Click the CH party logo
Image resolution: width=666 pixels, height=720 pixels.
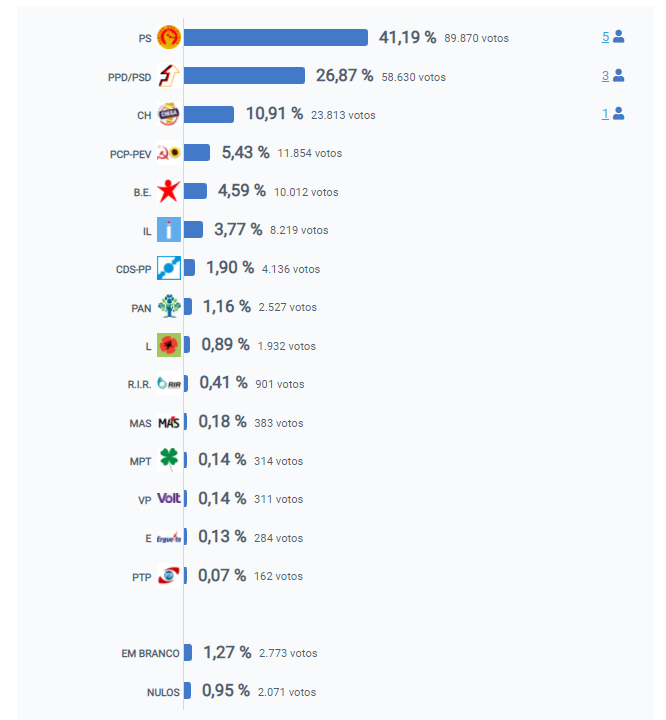169,115
